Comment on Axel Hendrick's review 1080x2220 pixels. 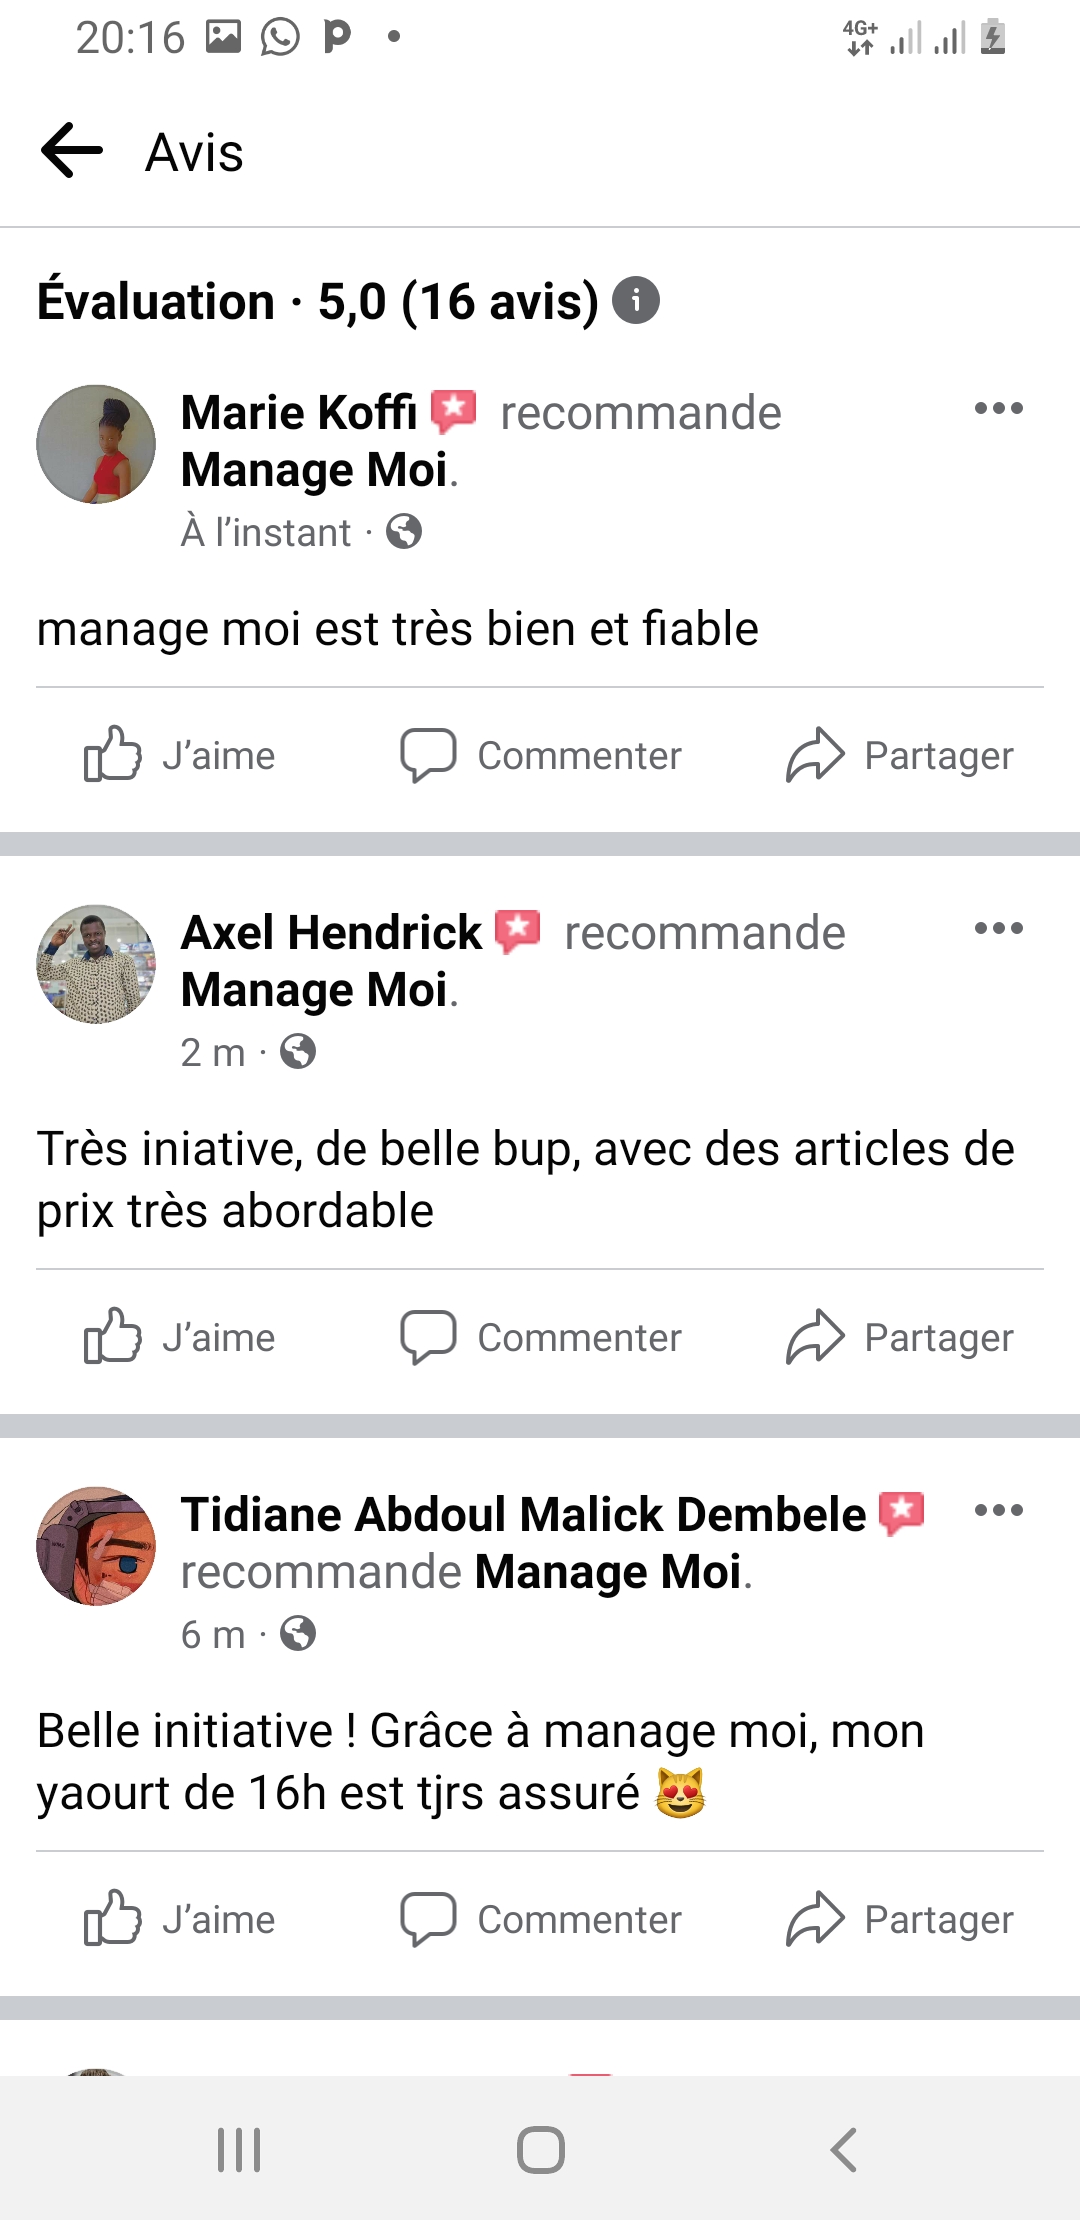point(540,1337)
